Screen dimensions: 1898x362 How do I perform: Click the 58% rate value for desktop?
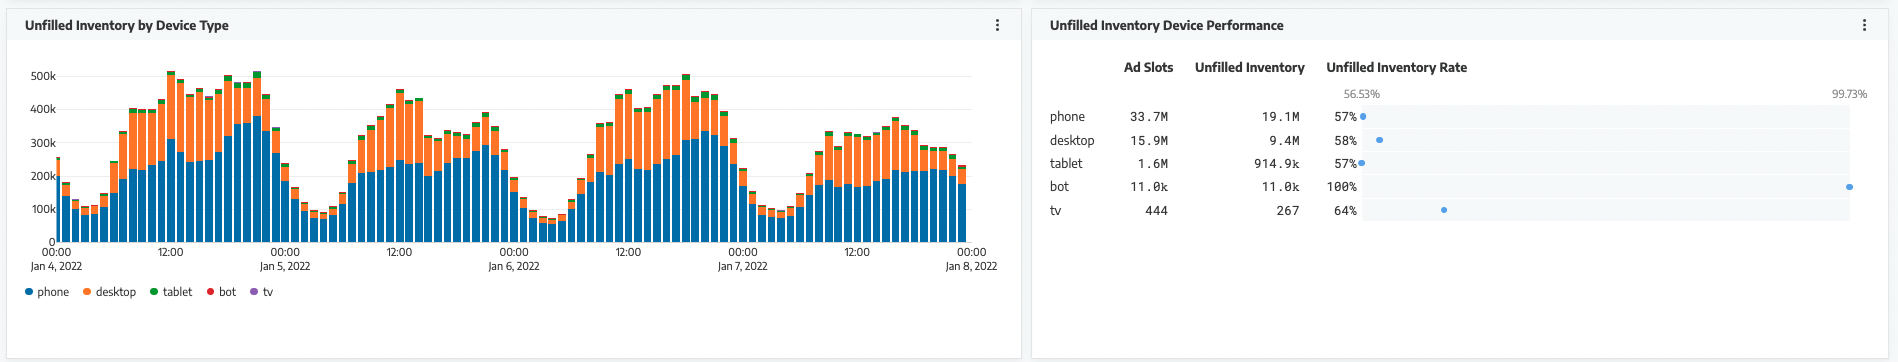point(1345,140)
